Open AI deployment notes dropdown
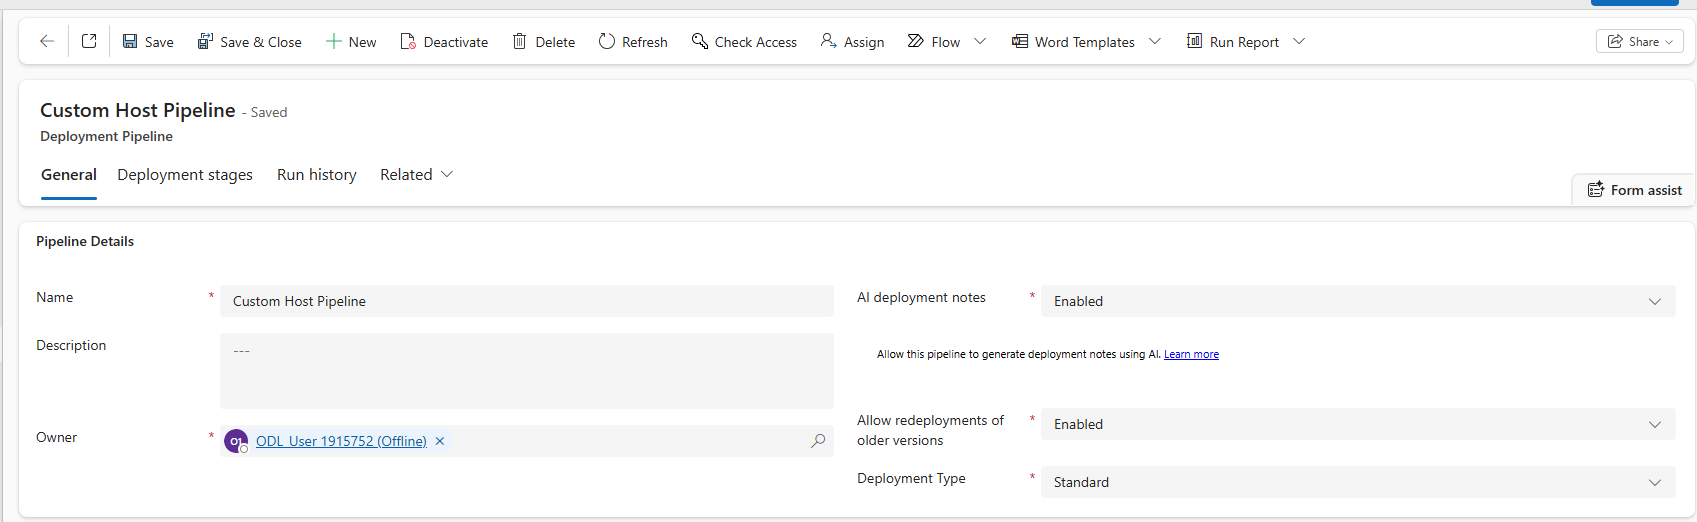Image resolution: width=1697 pixels, height=522 pixels. (x=1357, y=301)
